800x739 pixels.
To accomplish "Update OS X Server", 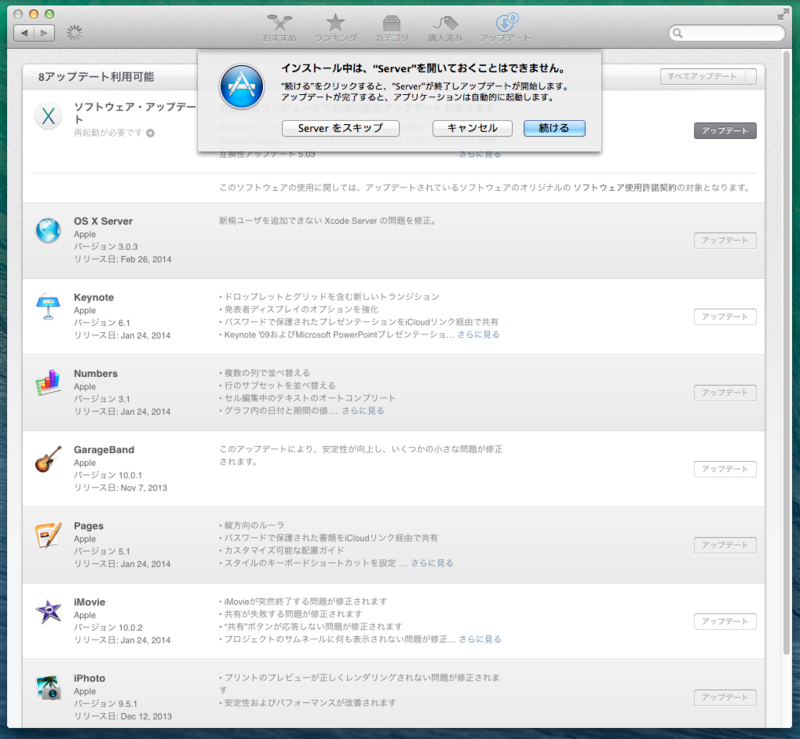I will pyautogui.click(x=725, y=240).
